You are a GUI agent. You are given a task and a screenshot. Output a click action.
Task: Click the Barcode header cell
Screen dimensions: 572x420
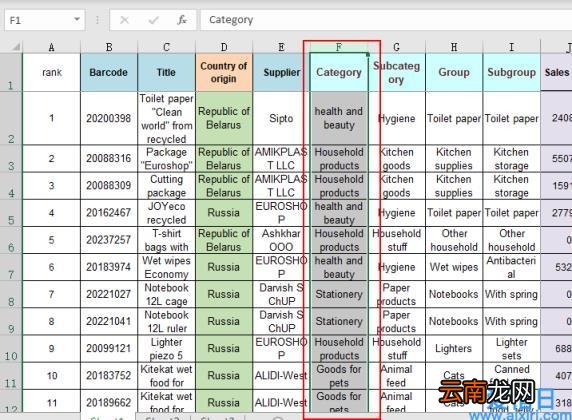pyautogui.click(x=109, y=72)
